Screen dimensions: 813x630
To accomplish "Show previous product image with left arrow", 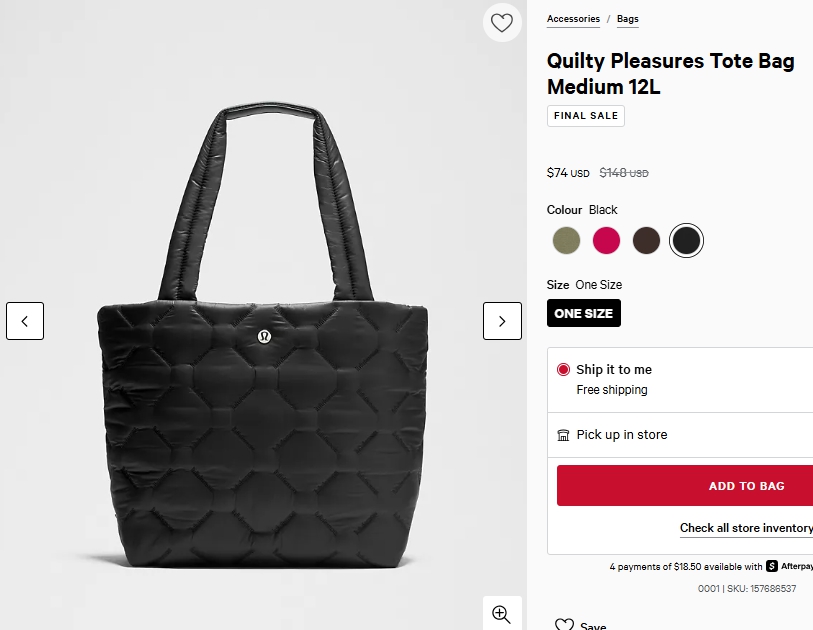I will tap(25, 321).
